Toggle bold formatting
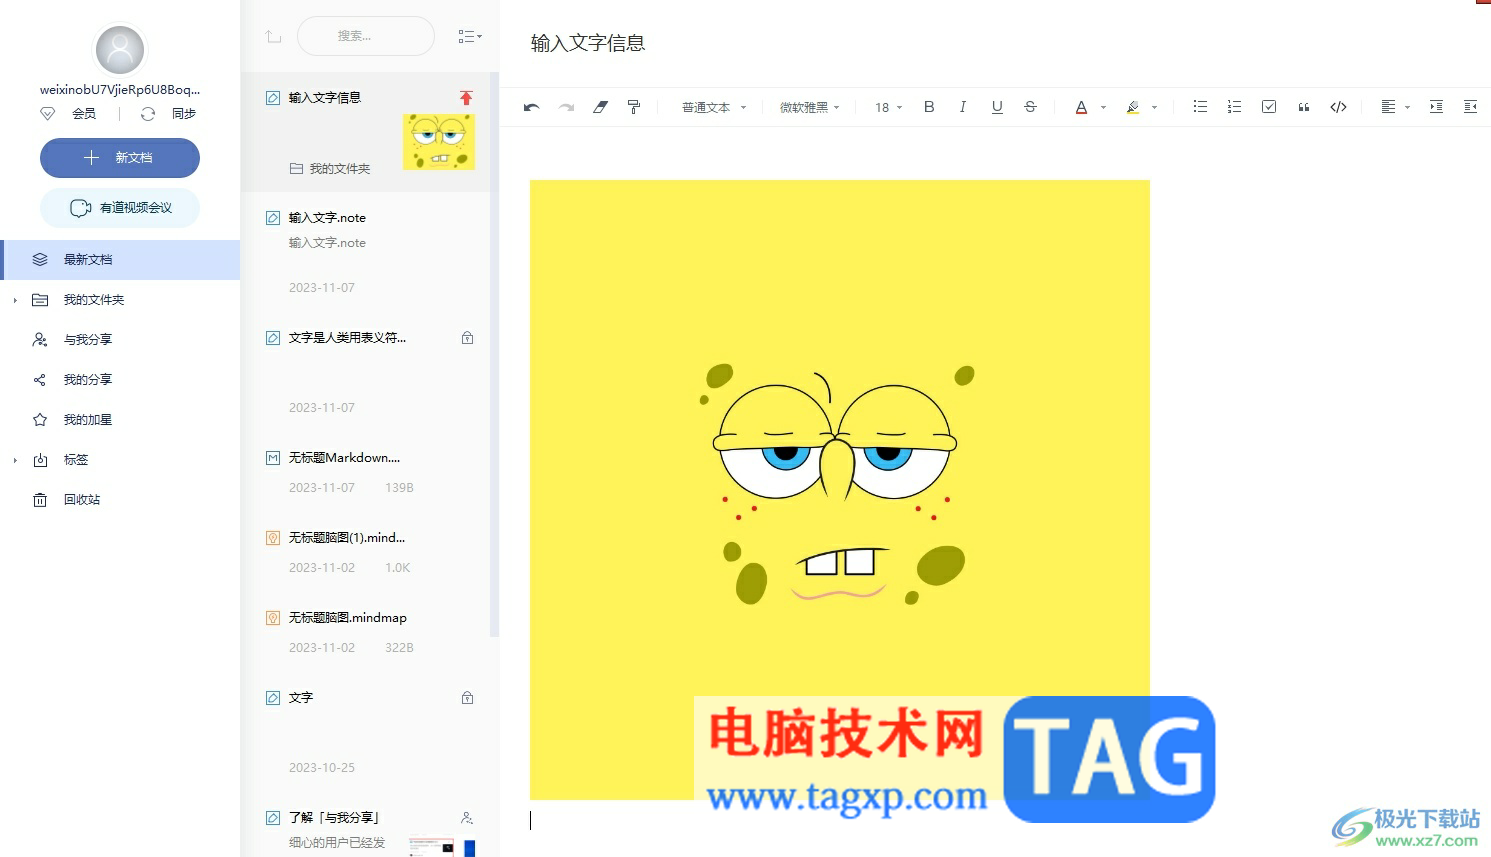The image size is (1491, 857). (929, 107)
